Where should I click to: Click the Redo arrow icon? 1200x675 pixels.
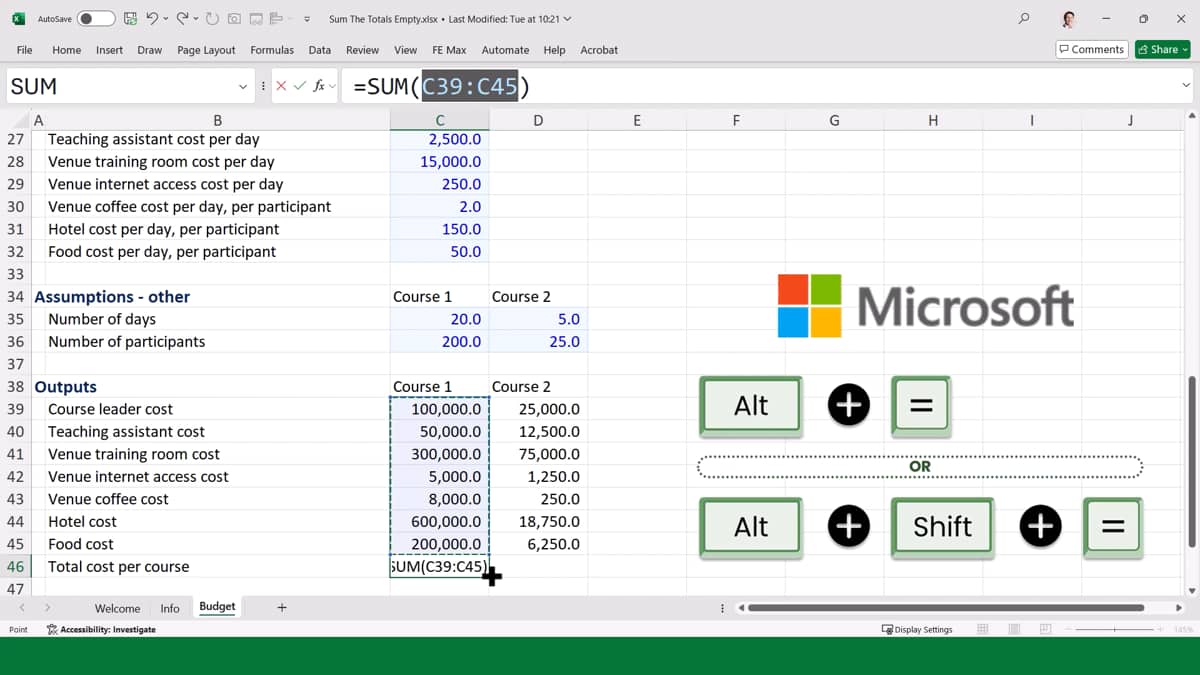[x=183, y=19]
